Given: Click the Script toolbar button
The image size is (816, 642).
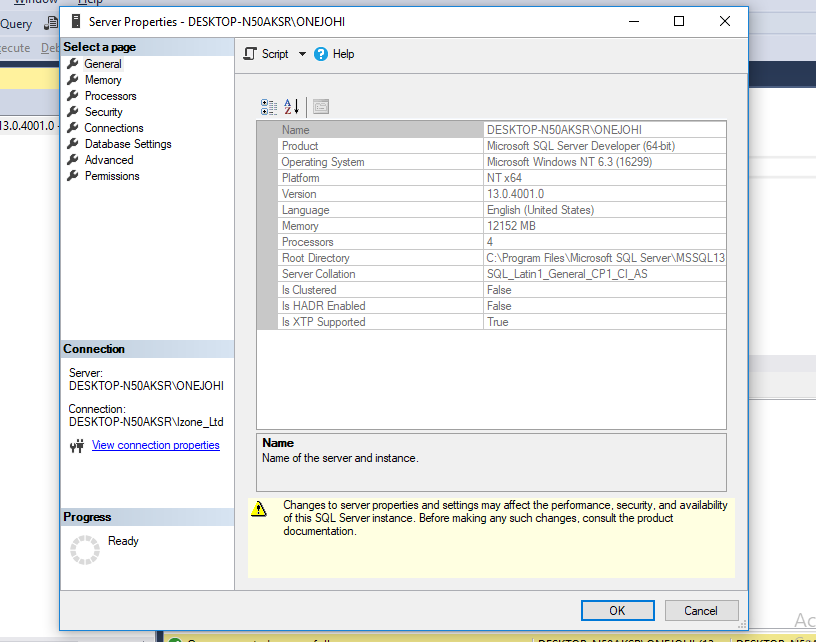Looking at the screenshot, I should [266, 54].
